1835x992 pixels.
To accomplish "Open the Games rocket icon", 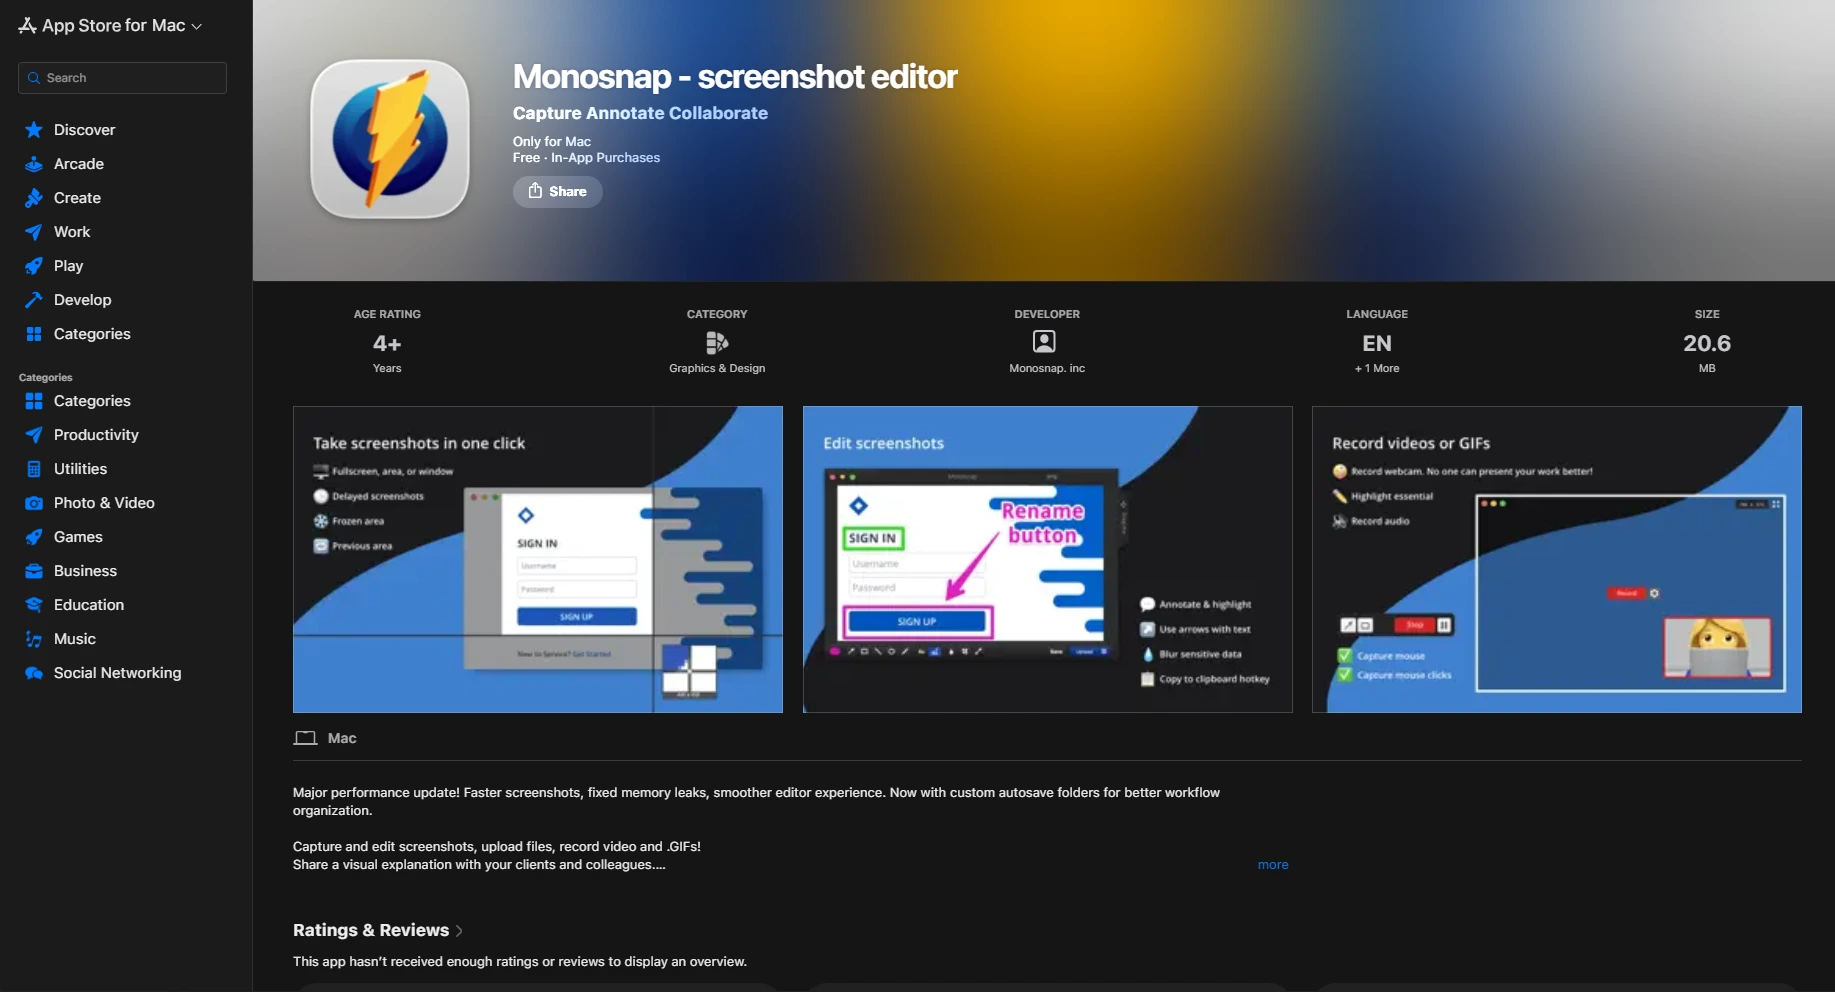I will pyautogui.click(x=34, y=537).
